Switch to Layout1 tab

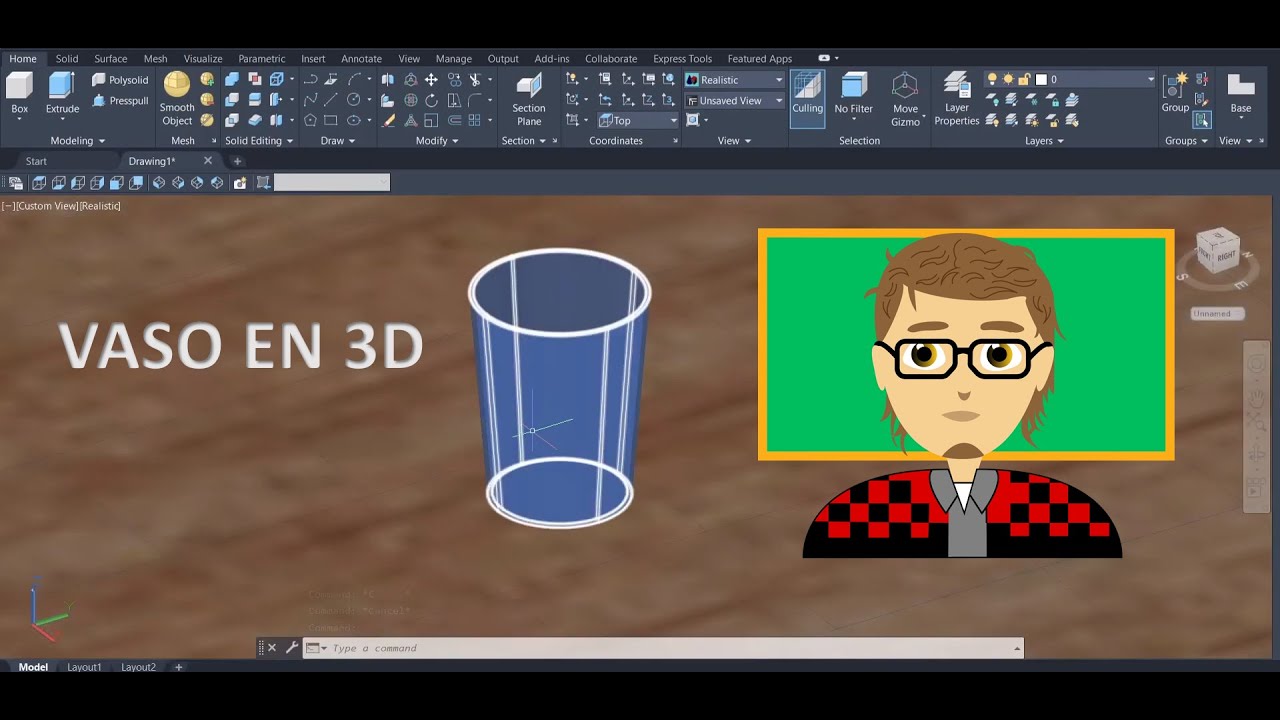[x=84, y=667]
